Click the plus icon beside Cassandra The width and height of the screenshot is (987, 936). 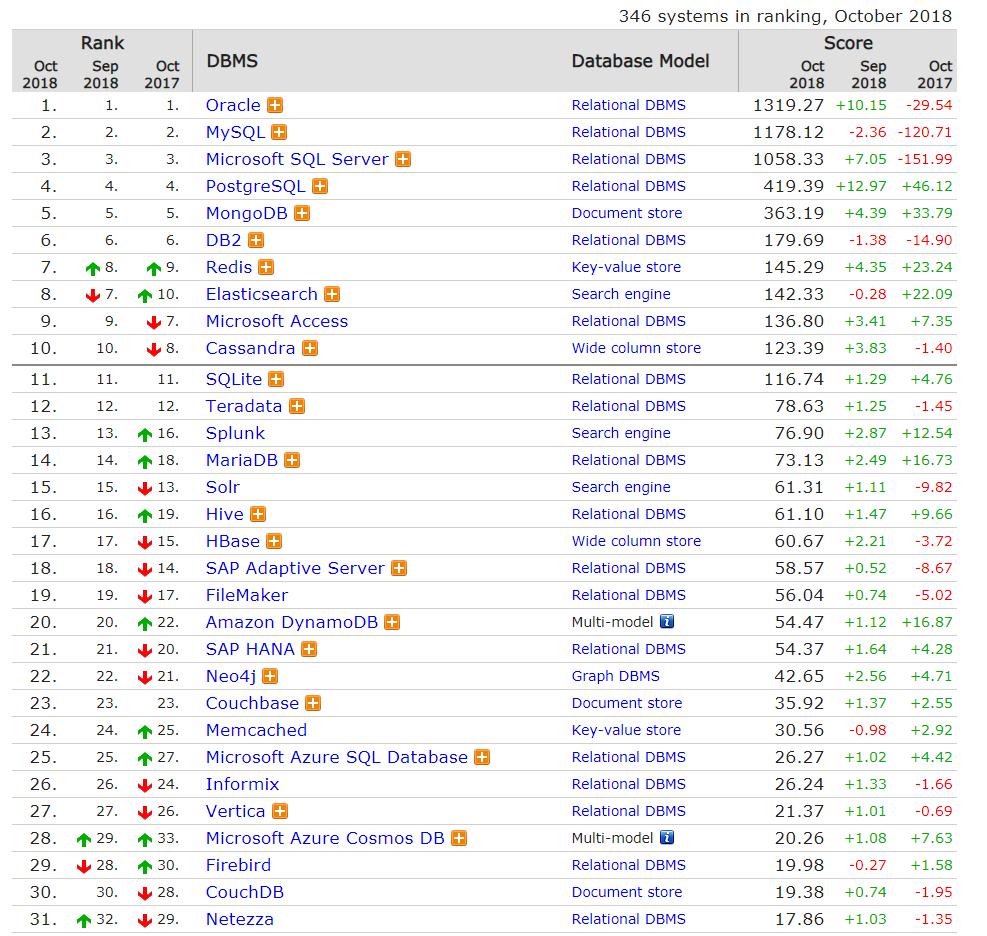click(310, 348)
